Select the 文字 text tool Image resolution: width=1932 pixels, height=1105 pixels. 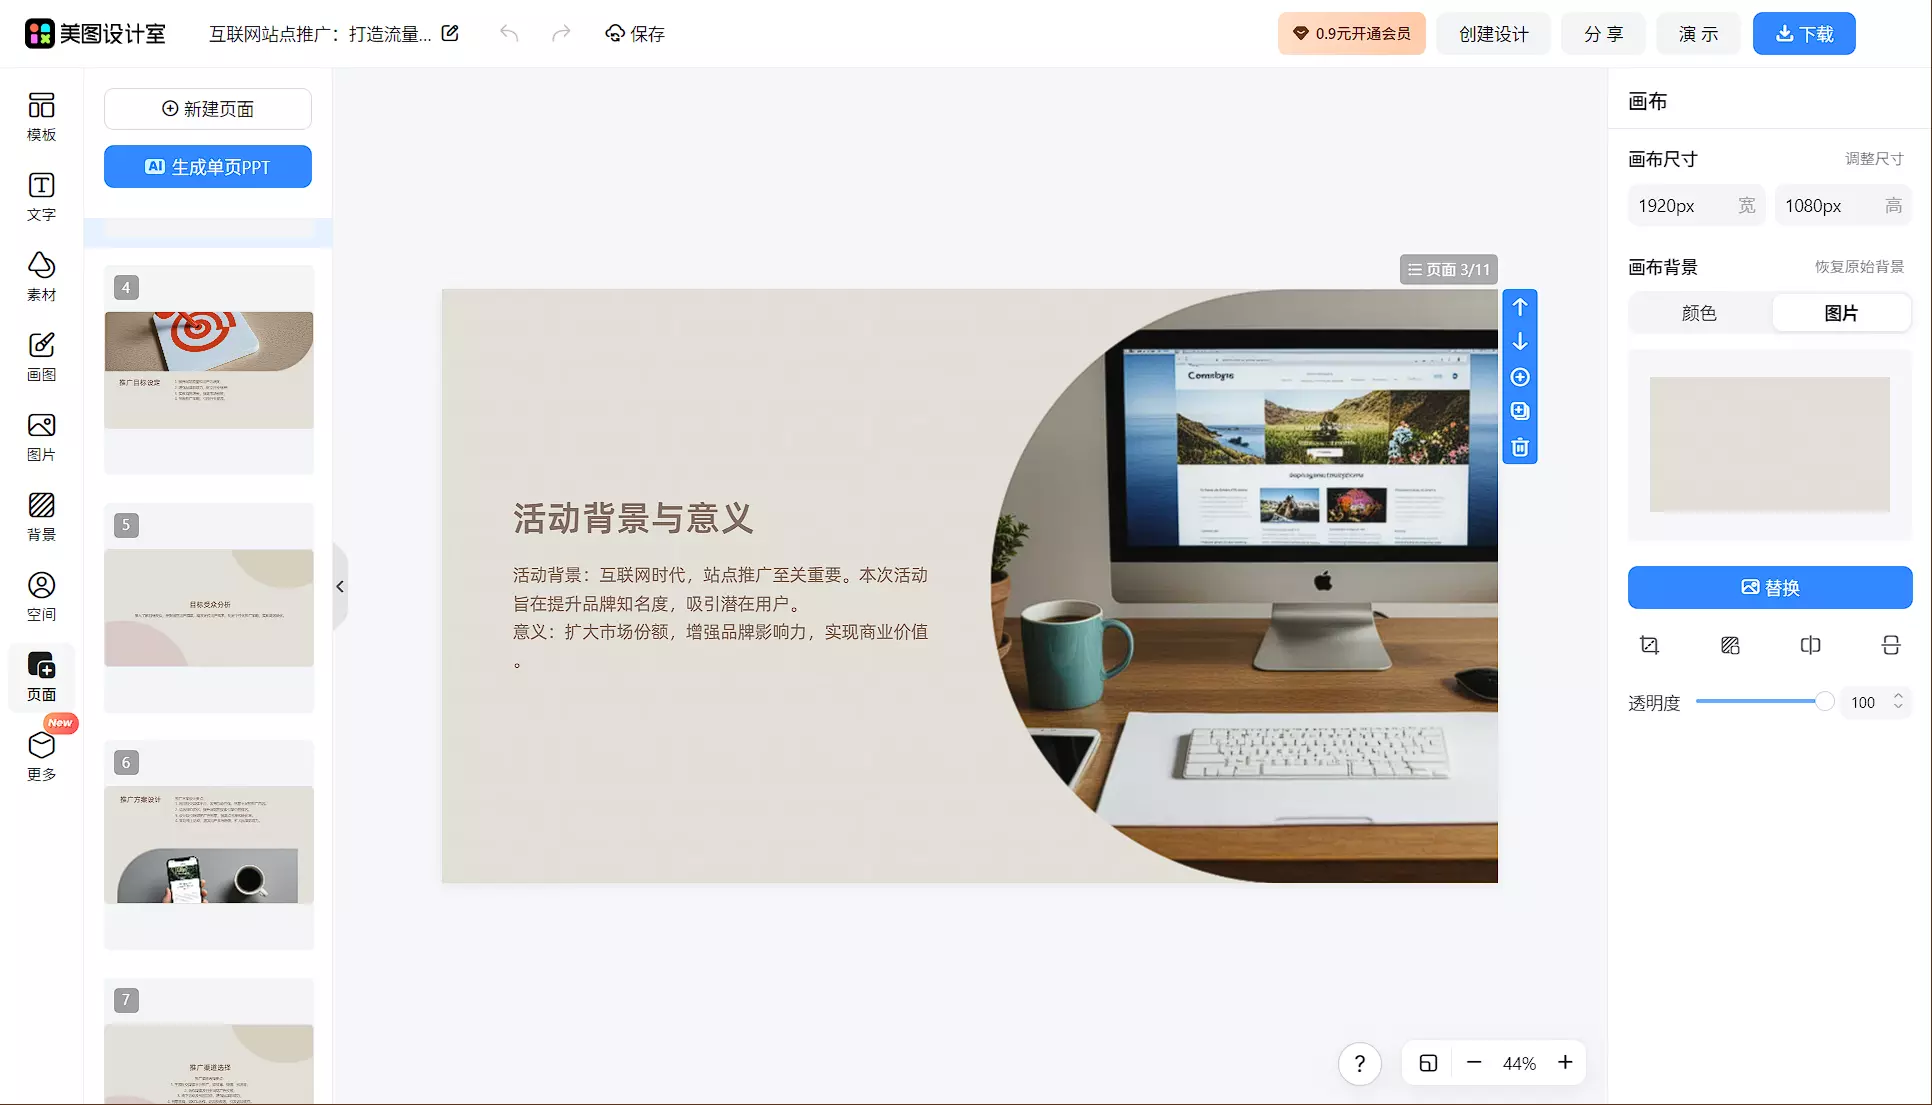[41, 196]
